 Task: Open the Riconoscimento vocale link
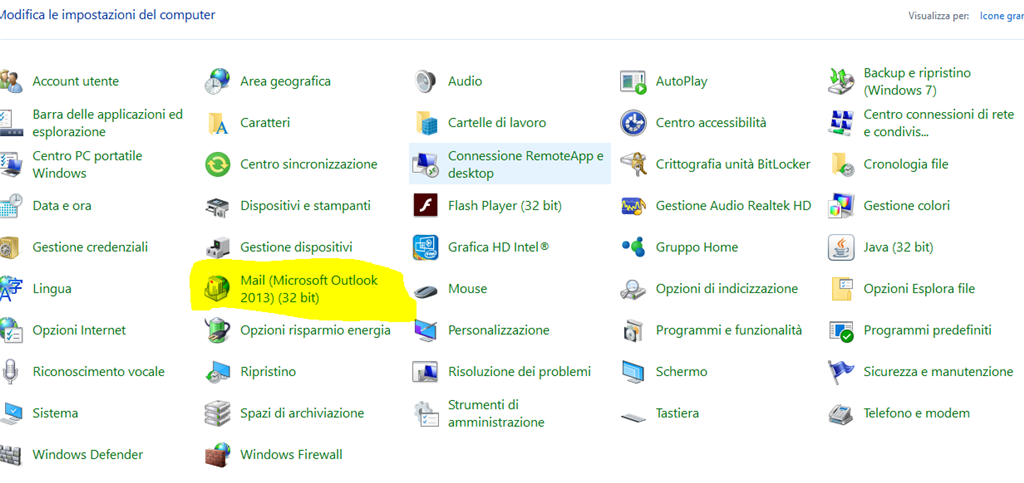[x=99, y=371]
